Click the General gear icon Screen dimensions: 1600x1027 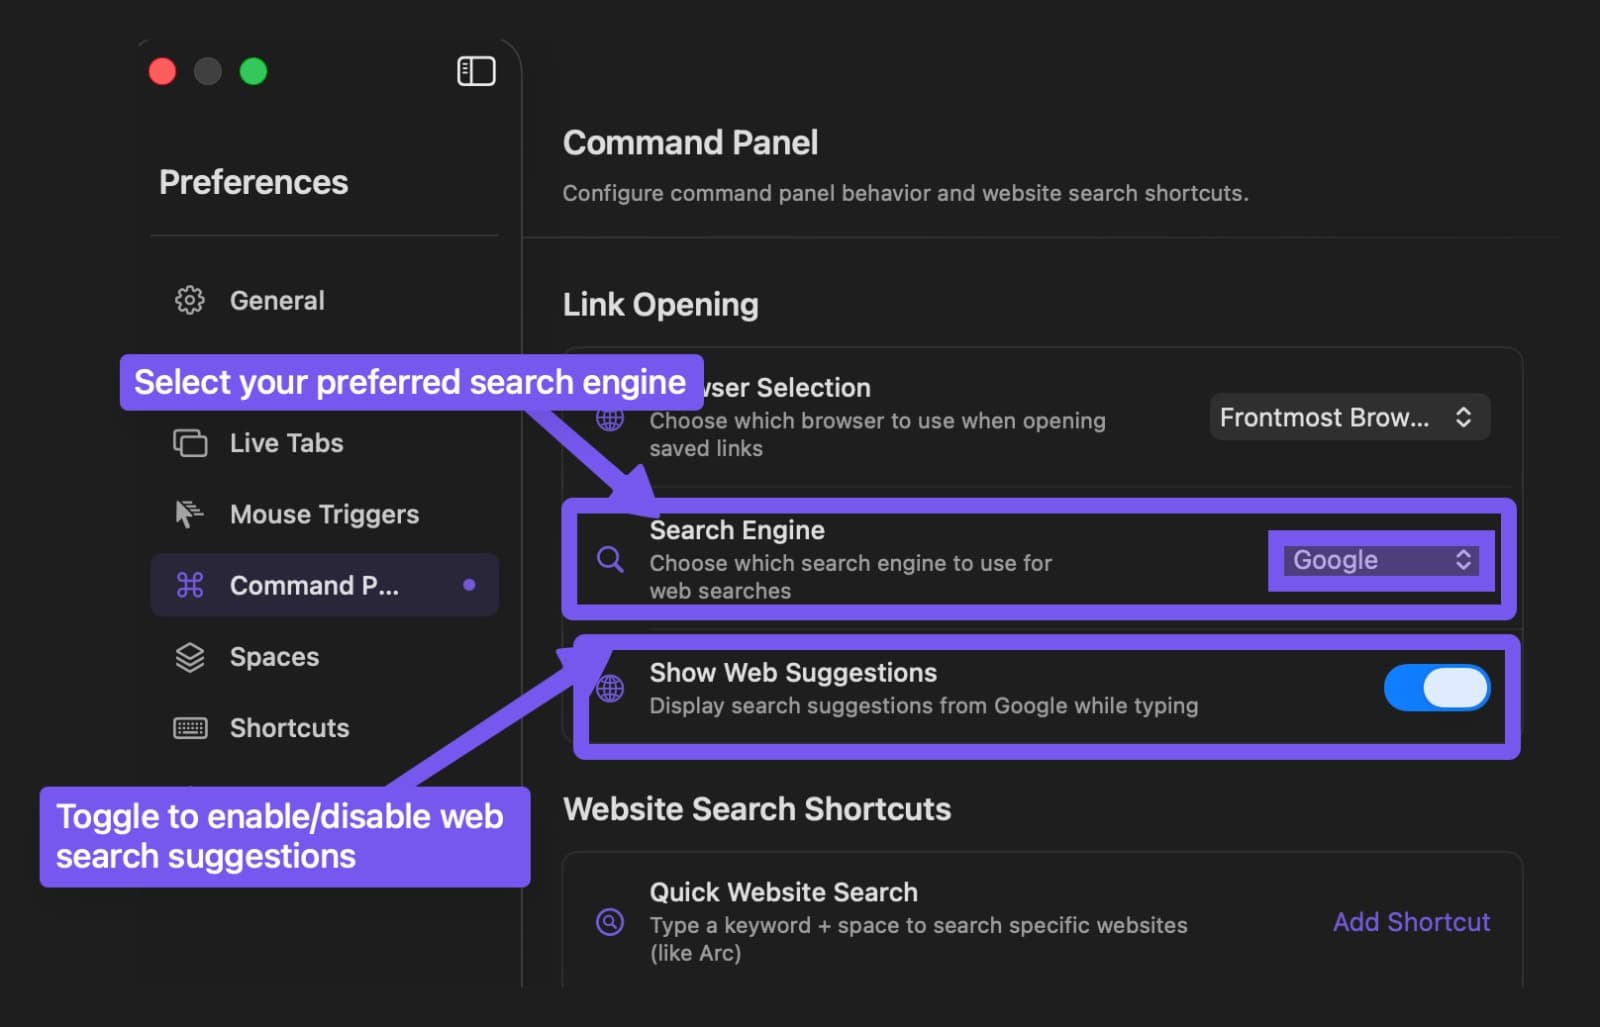(x=190, y=300)
